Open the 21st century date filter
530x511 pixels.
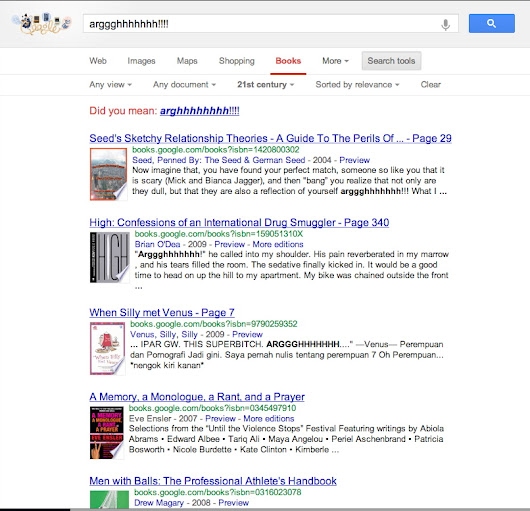[265, 84]
